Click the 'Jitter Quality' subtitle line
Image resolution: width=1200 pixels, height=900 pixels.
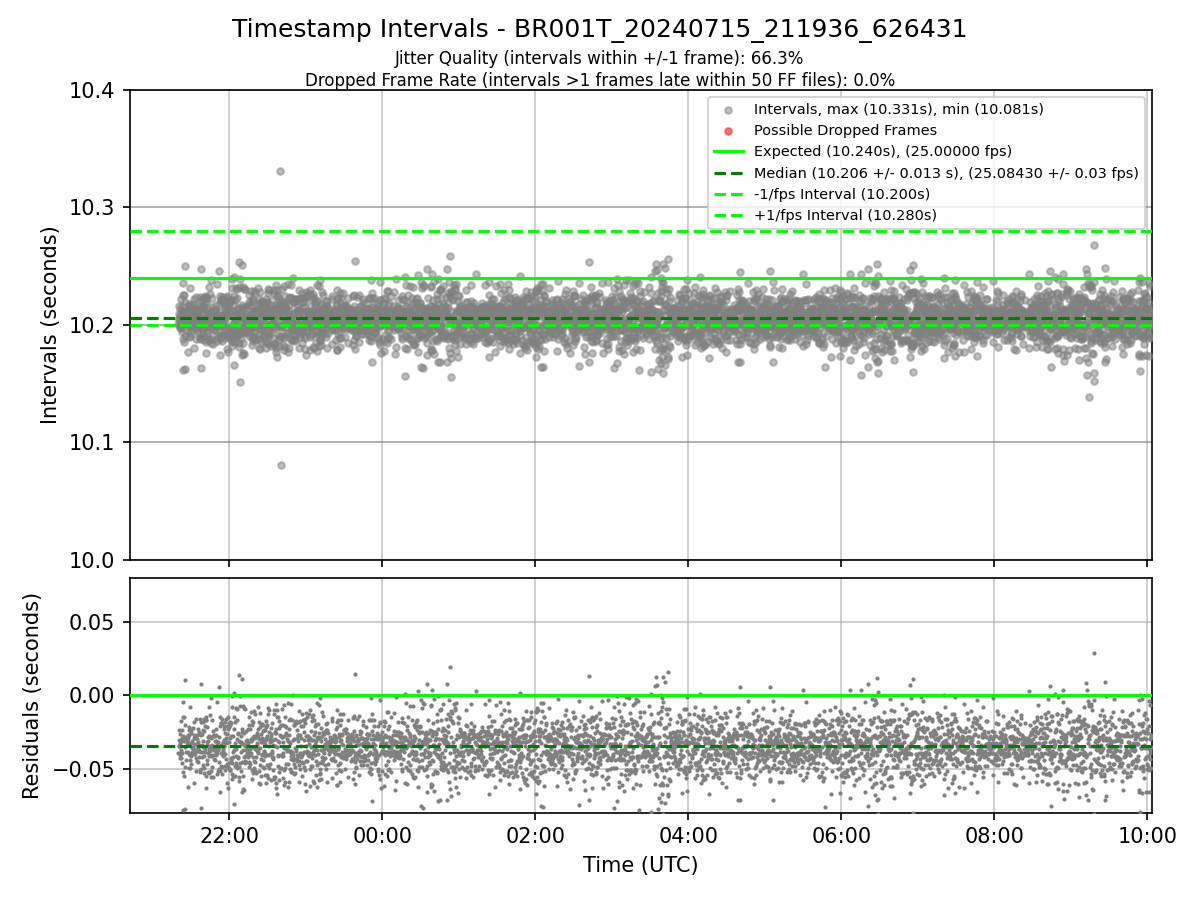click(599, 58)
